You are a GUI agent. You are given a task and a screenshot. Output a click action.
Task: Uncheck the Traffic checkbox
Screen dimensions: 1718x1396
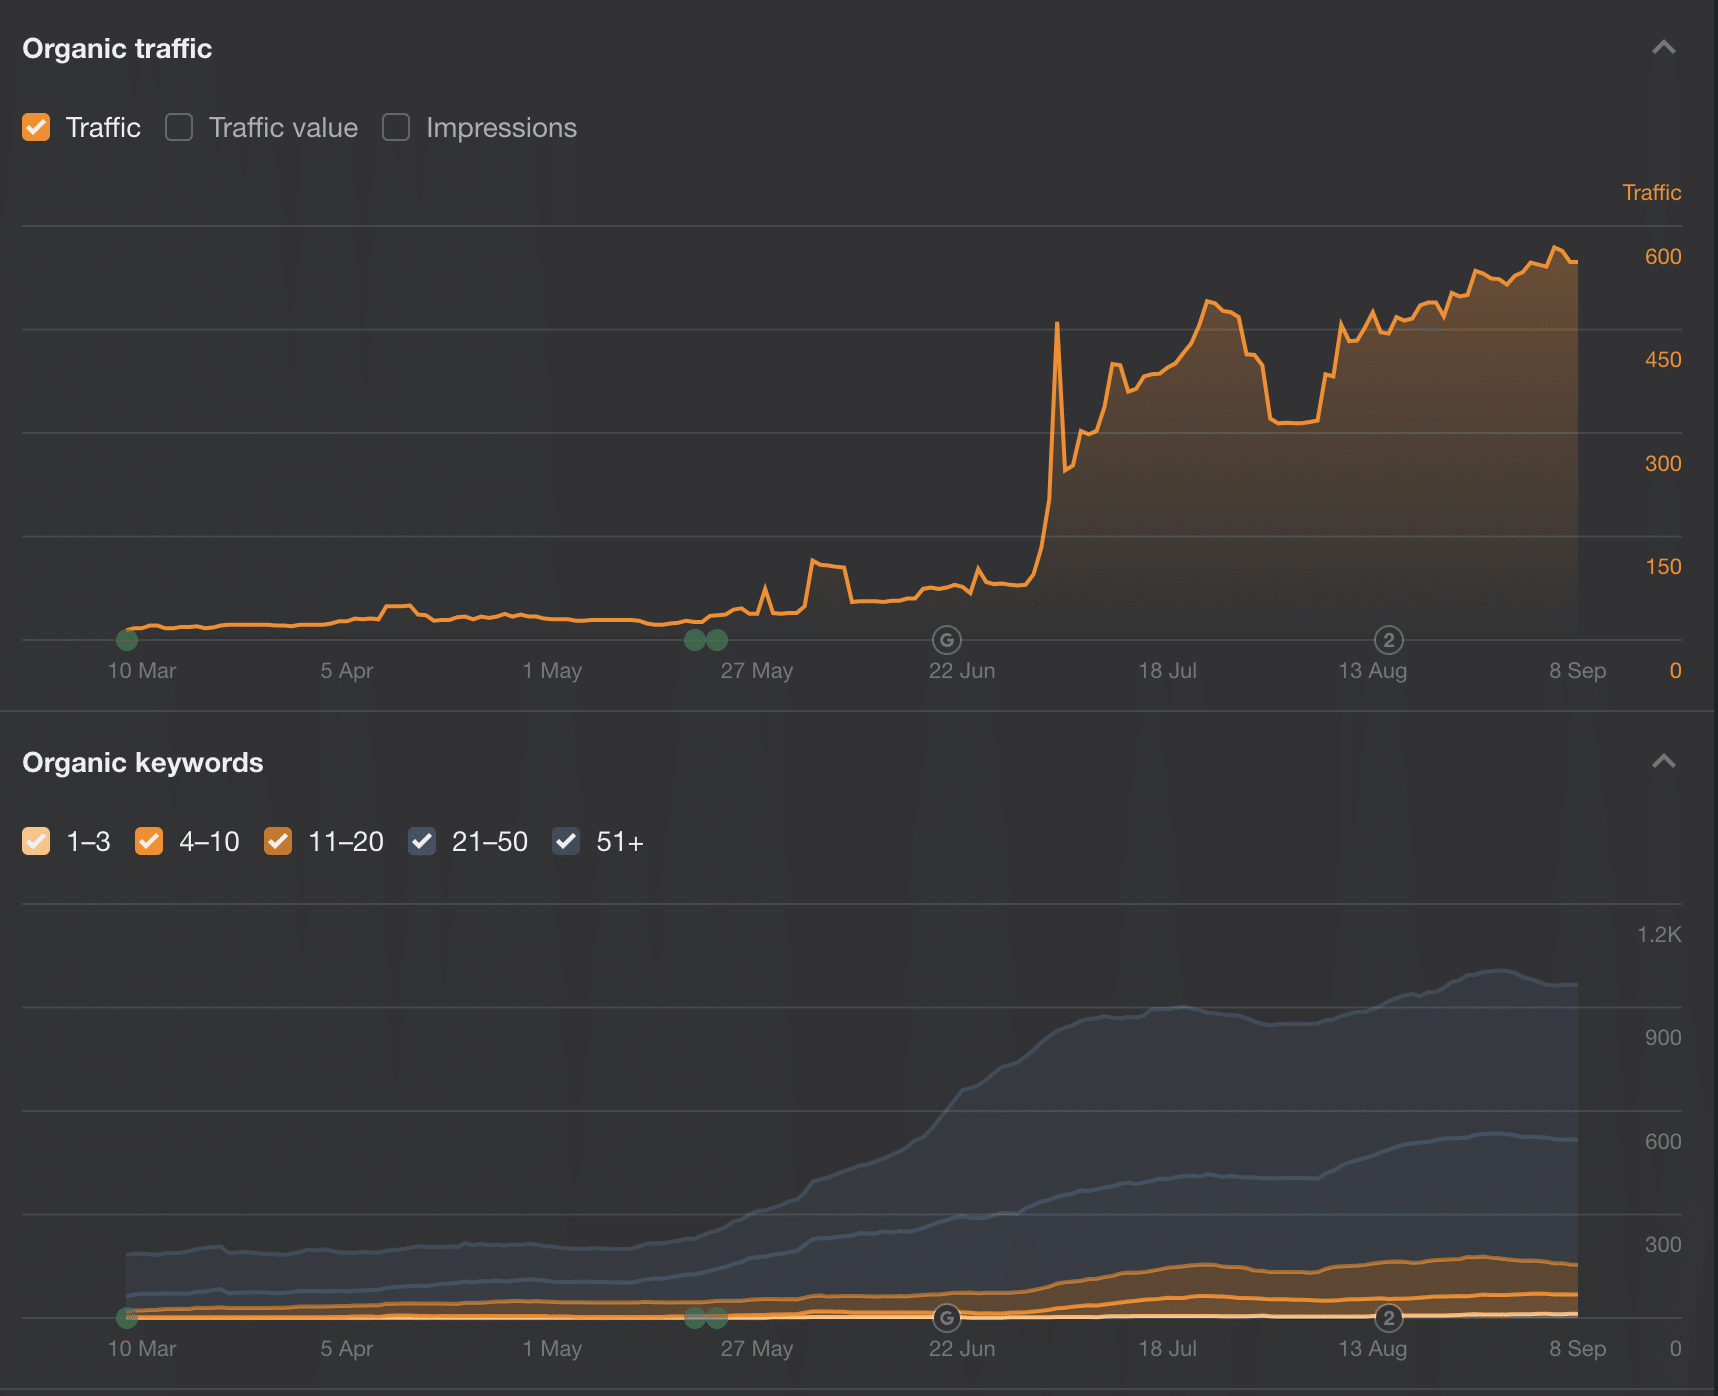36,128
